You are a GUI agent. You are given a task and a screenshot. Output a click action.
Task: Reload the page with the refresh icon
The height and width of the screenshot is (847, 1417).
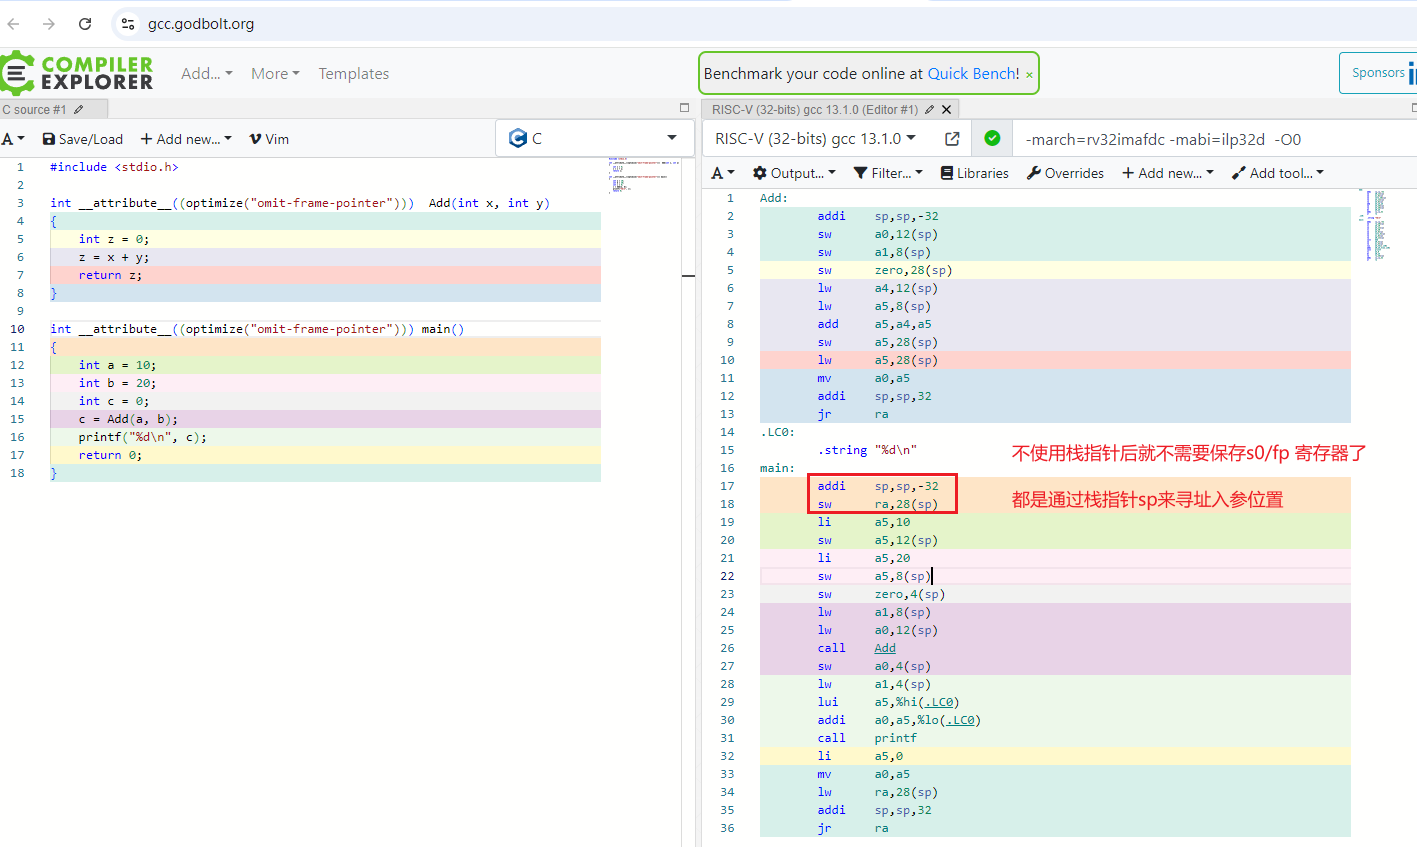pyautogui.click(x=85, y=24)
